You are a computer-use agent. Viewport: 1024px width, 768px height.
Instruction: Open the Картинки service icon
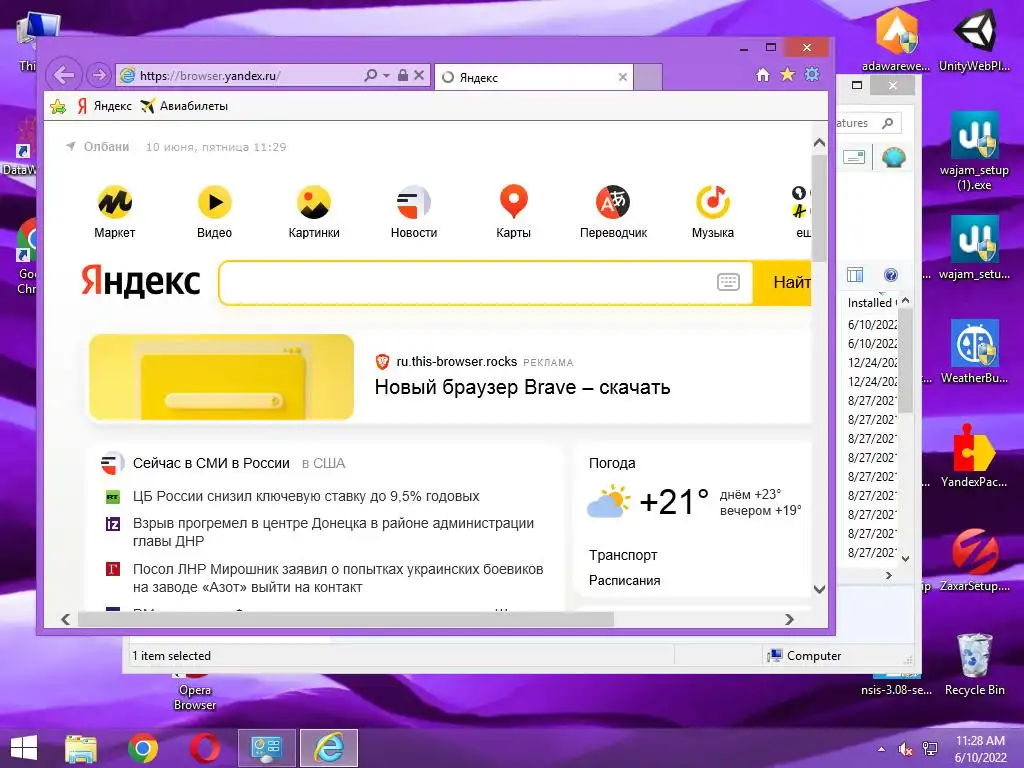[314, 202]
